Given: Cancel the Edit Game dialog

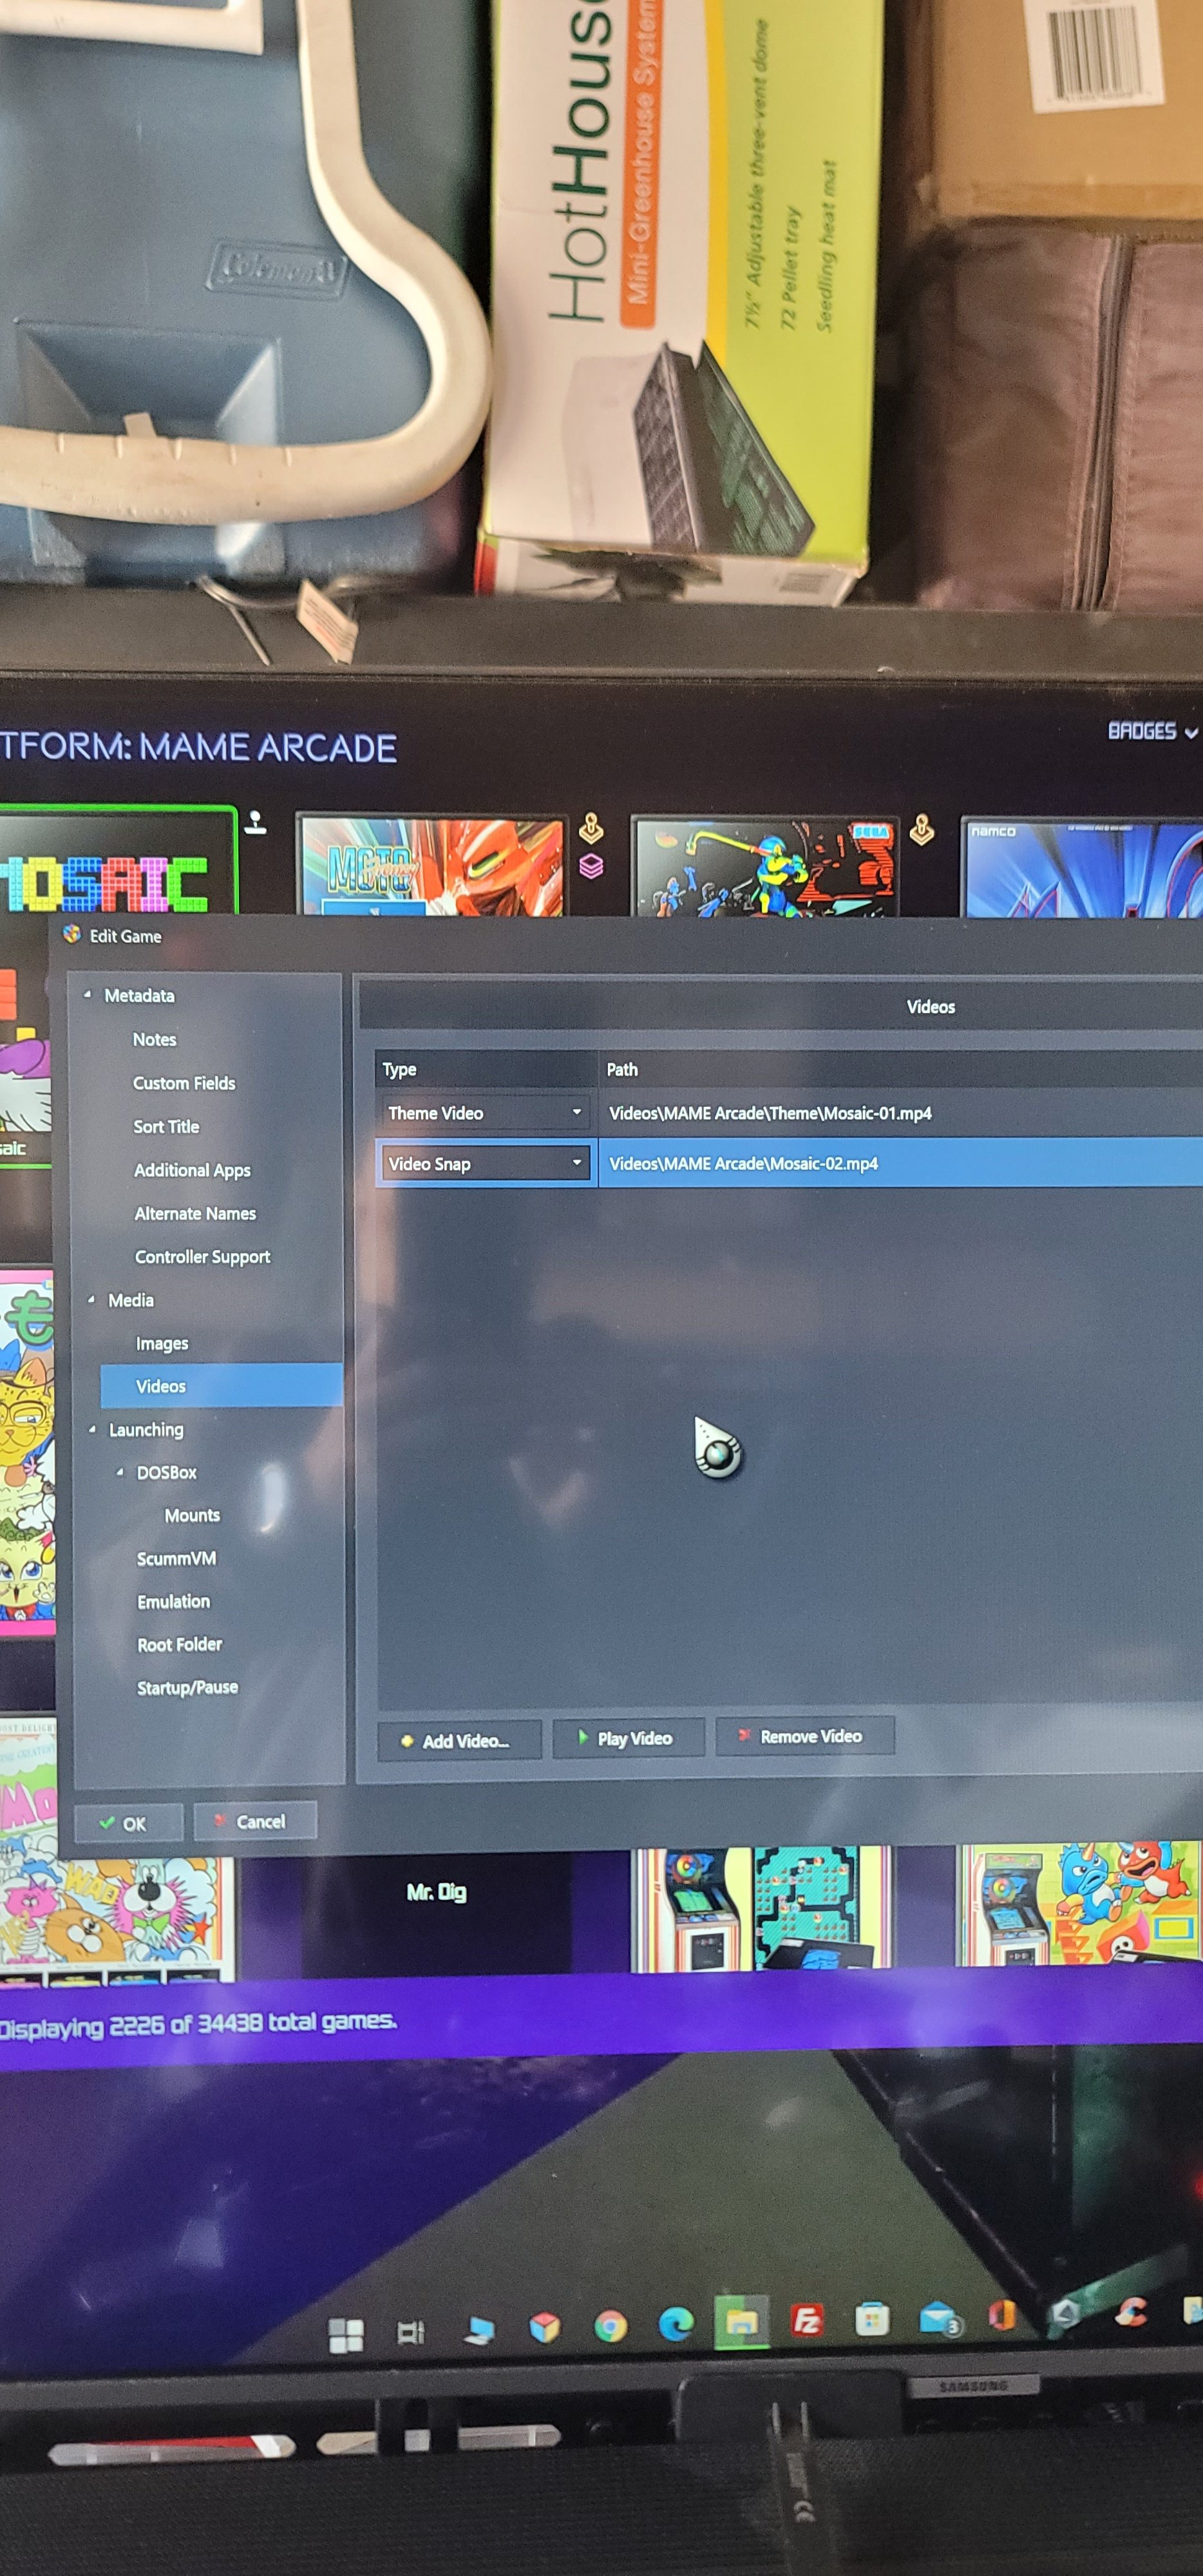Looking at the screenshot, I should [255, 1821].
